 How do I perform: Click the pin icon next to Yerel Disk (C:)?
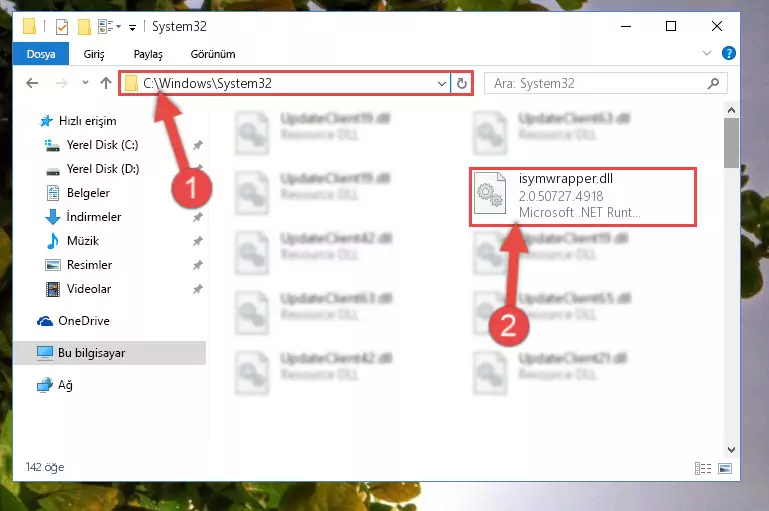(197, 145)
